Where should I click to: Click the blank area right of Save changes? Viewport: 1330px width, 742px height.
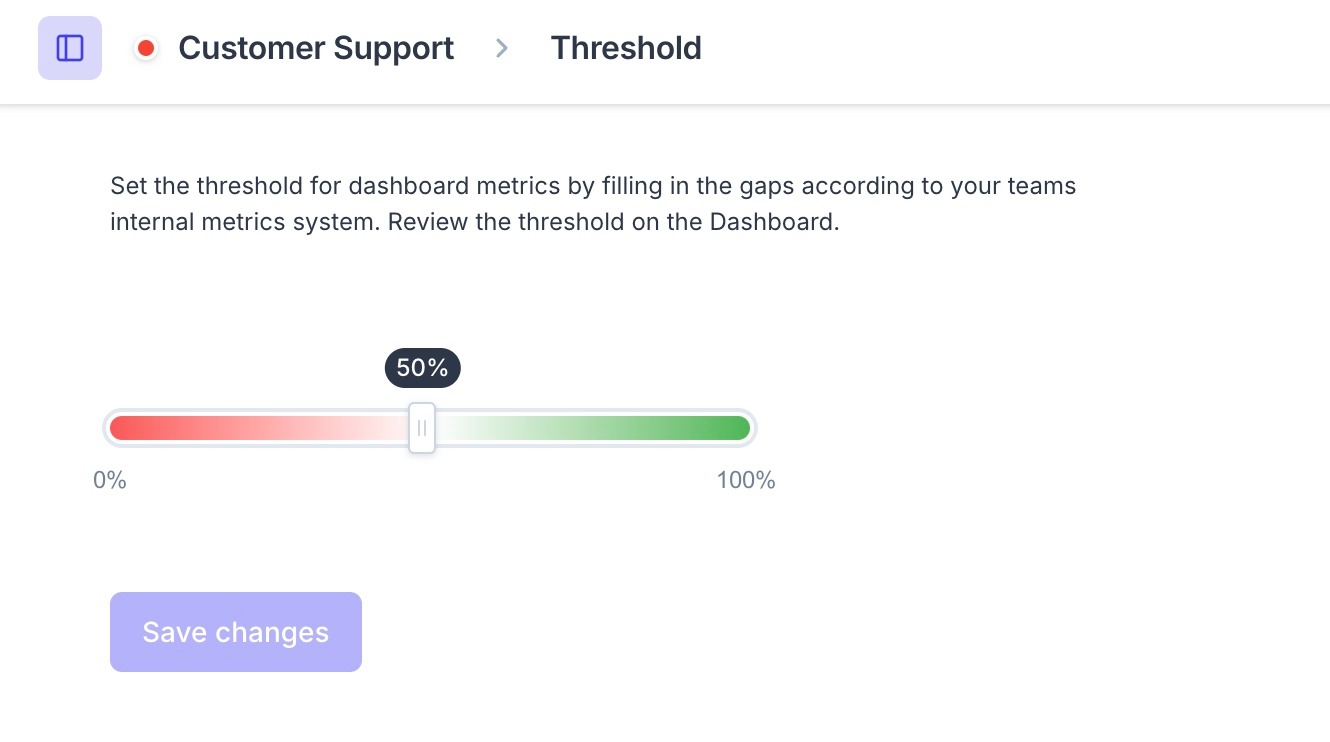click(800, 632)
